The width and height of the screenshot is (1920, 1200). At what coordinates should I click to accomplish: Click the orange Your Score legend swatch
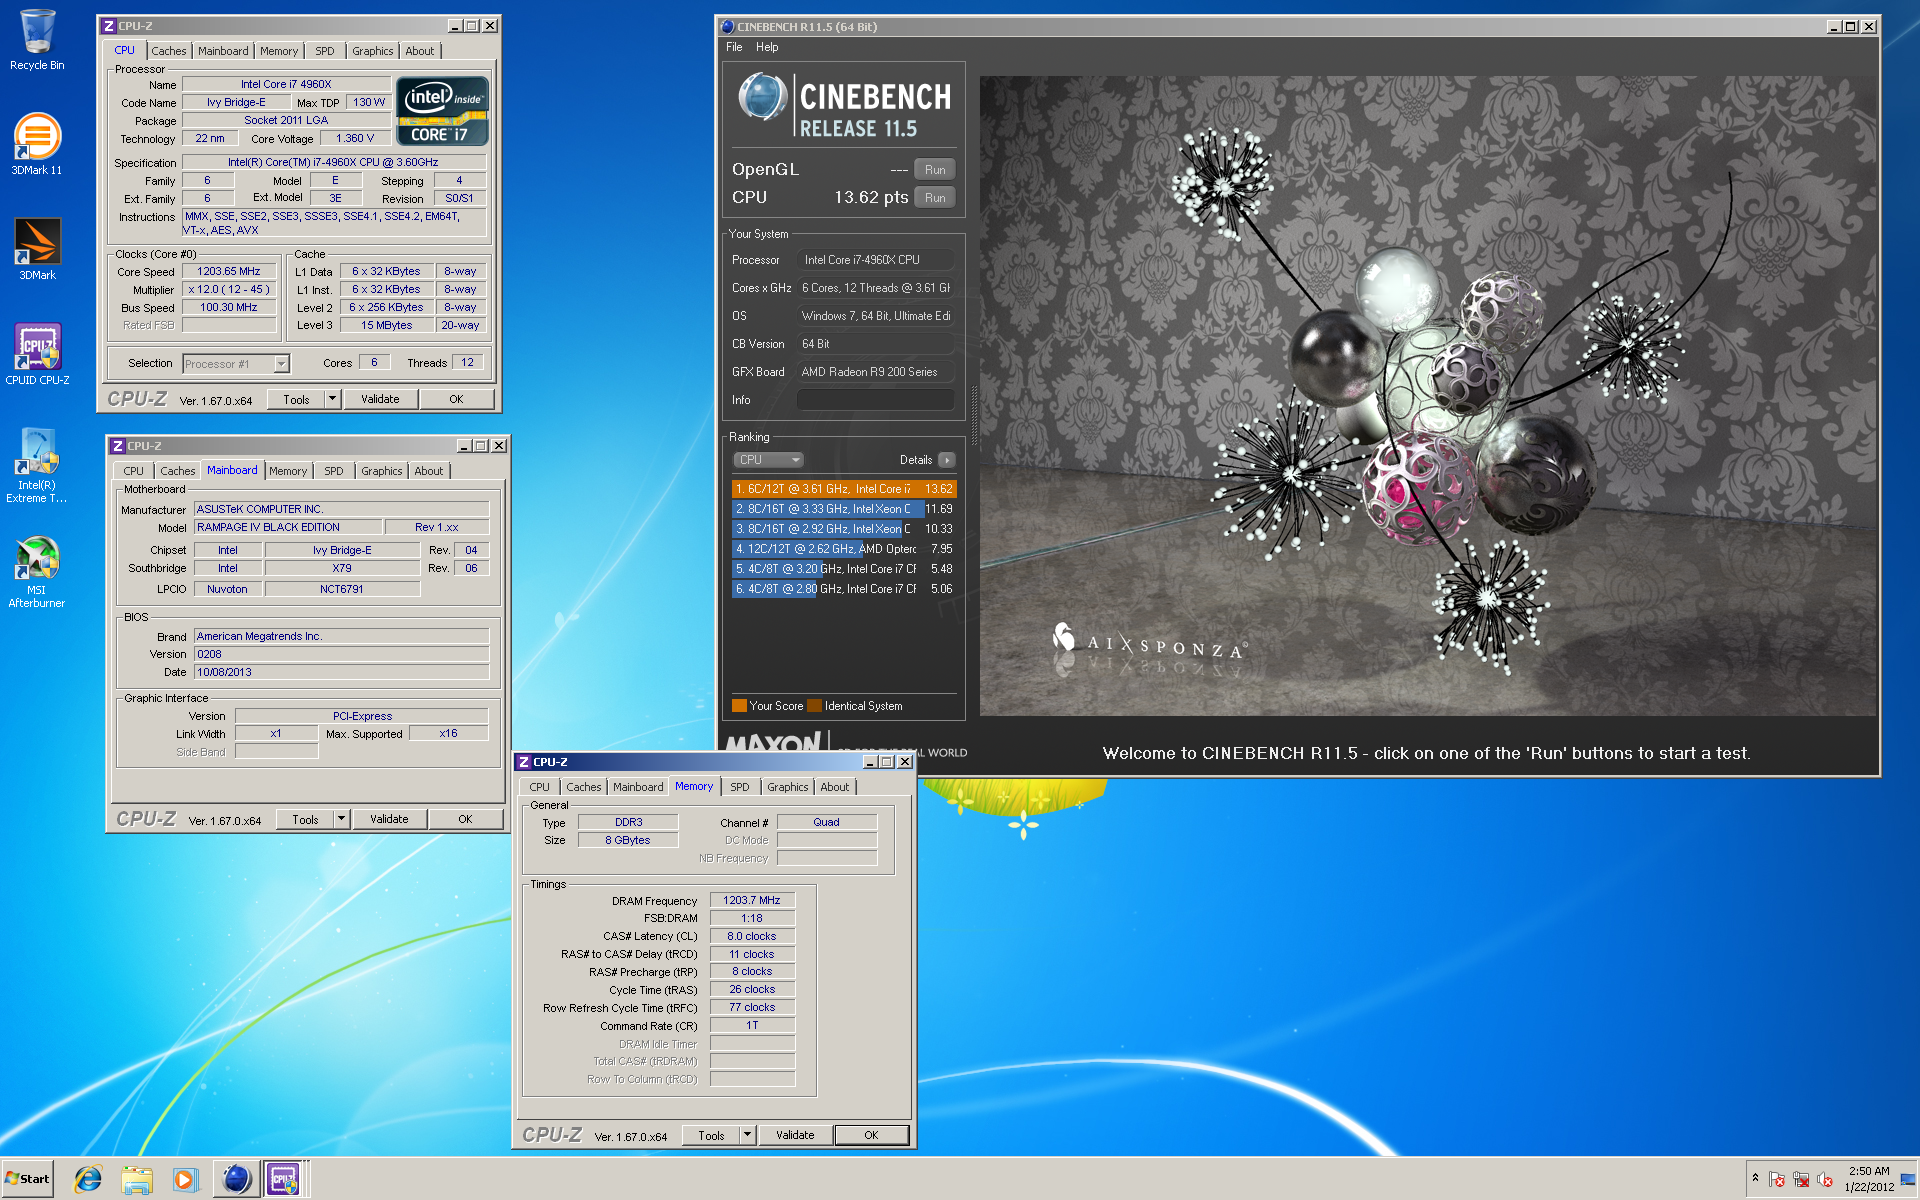pos(739,706)
